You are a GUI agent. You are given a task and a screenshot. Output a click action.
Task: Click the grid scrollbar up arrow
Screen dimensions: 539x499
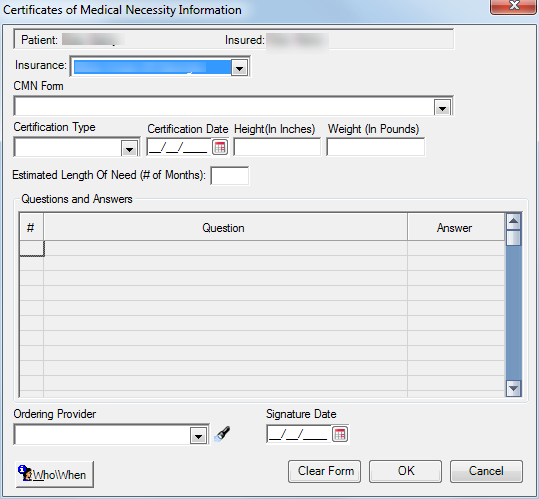[x=514, y=221]
